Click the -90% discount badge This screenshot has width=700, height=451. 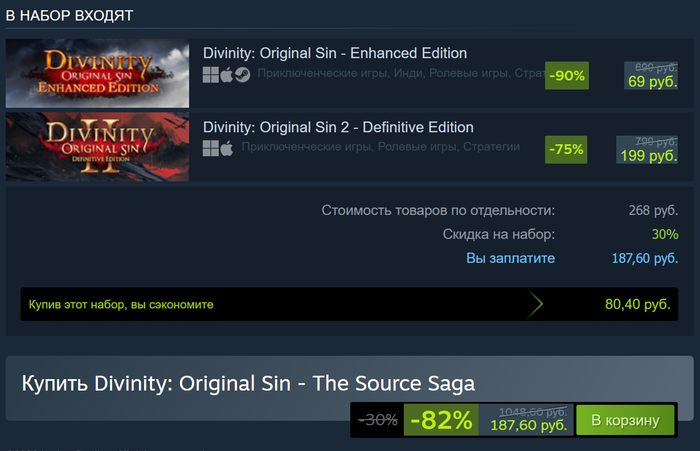[567, 75]
